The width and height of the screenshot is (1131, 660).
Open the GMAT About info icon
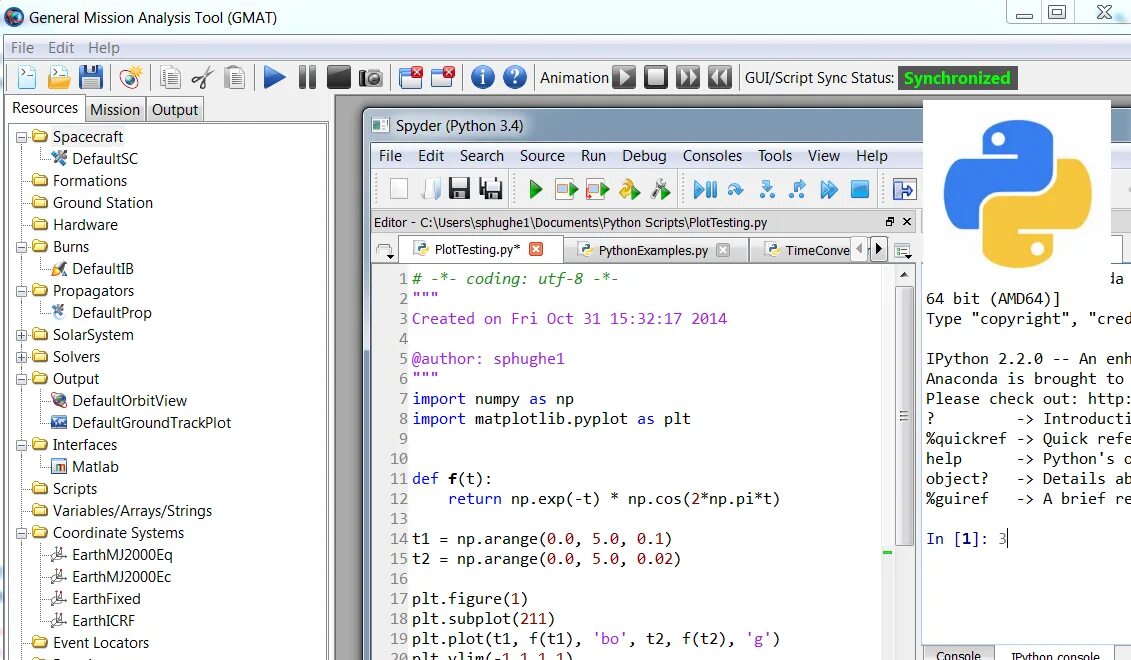coord(483,77)
